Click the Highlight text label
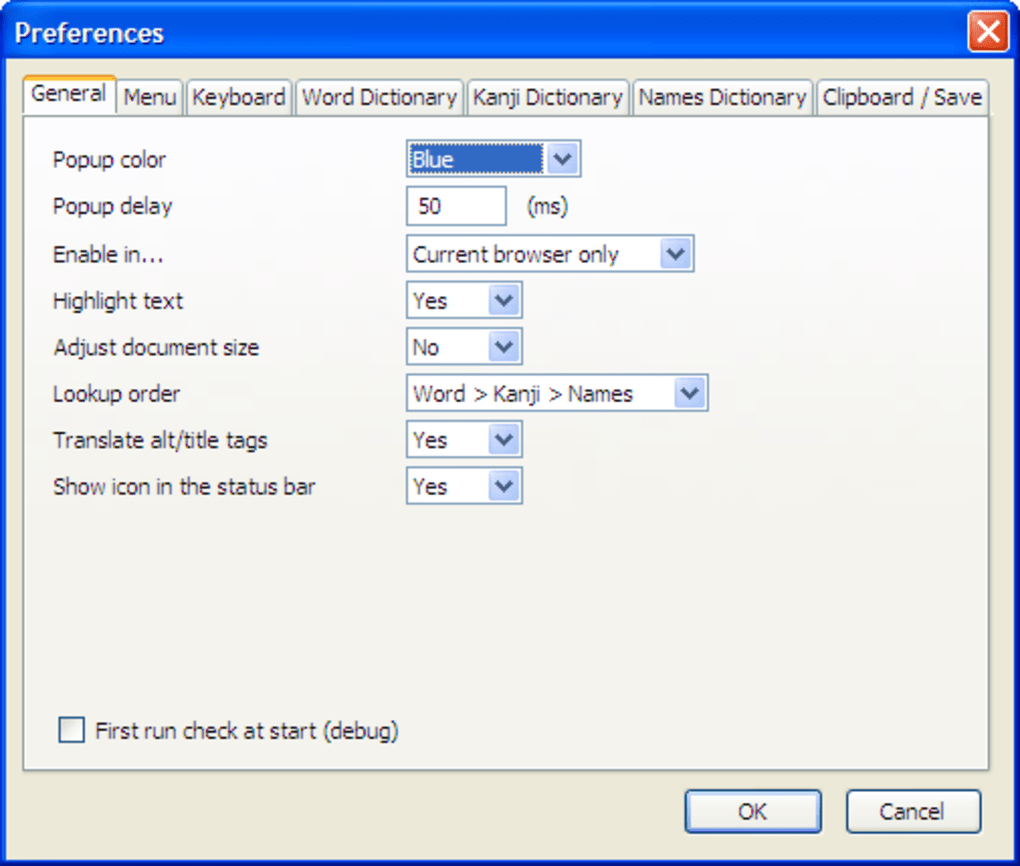1020x866 pixels. [x=118, y=301]
